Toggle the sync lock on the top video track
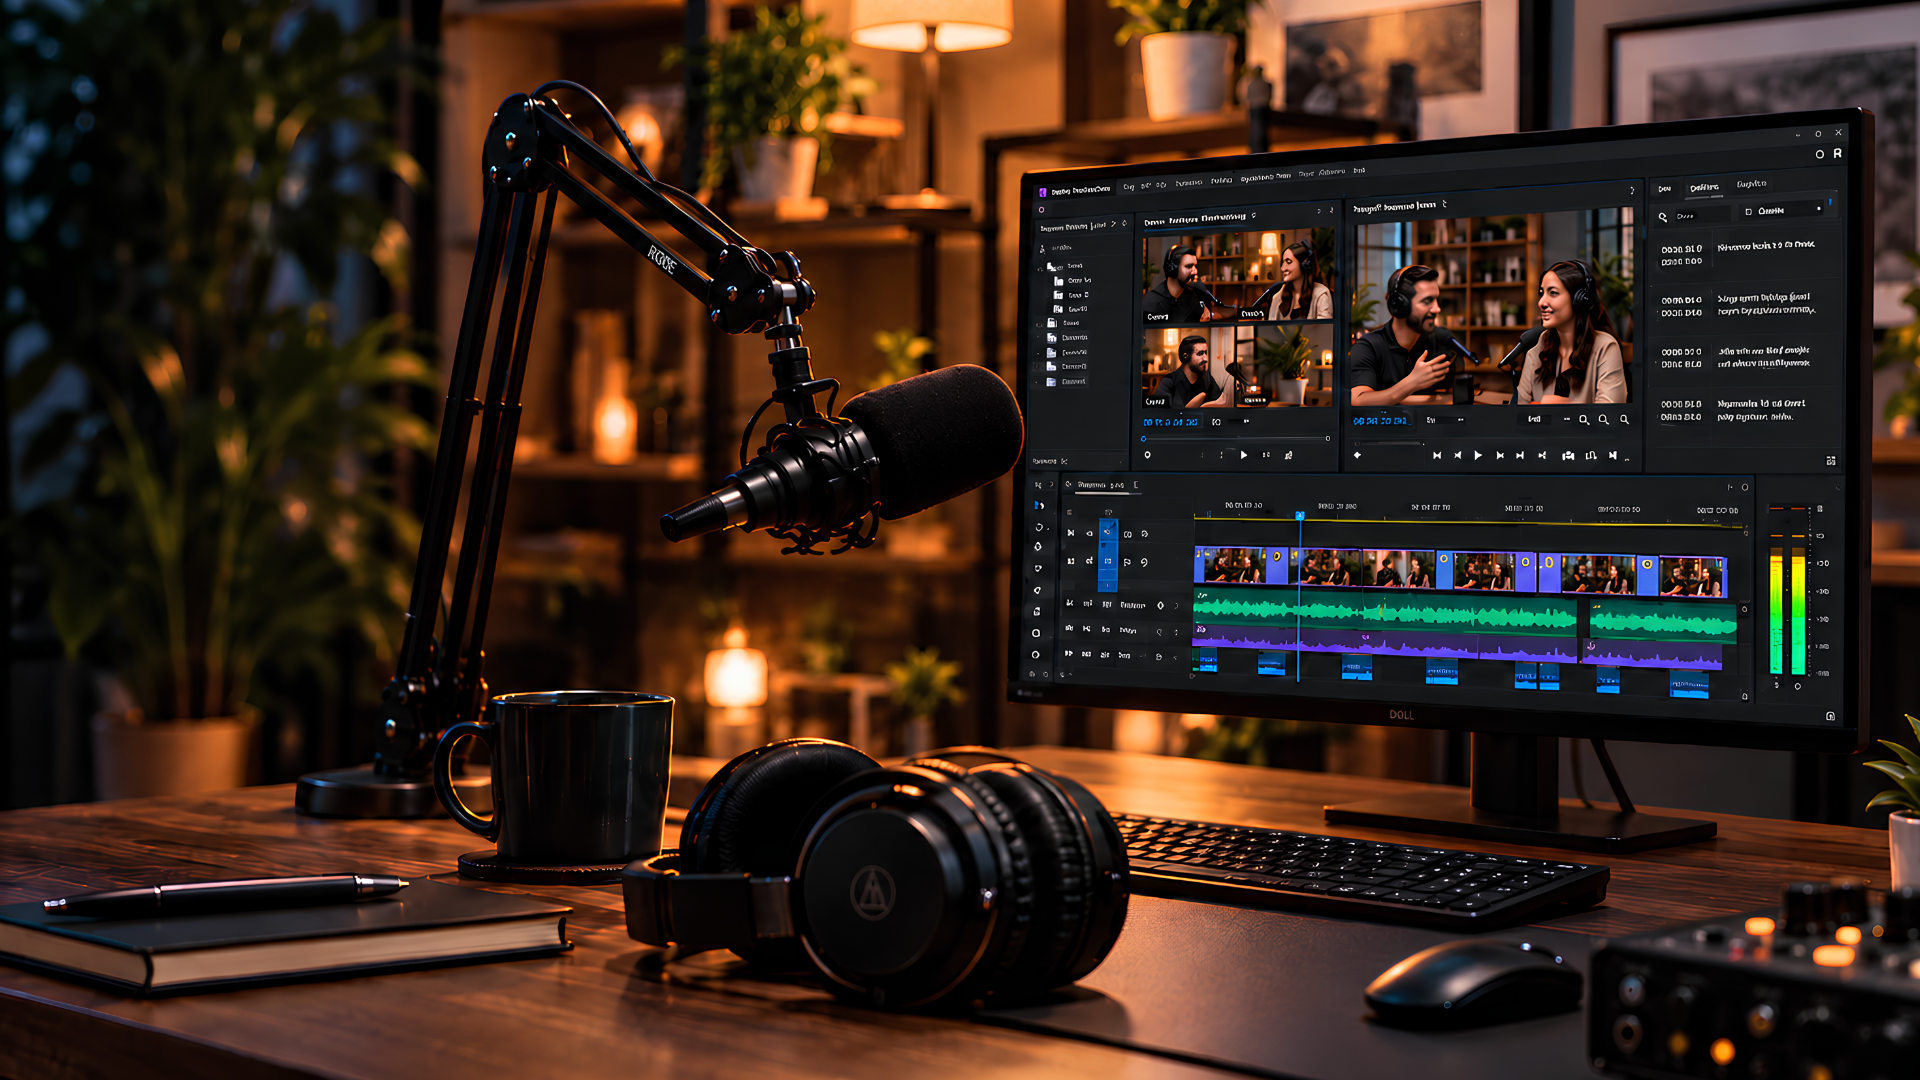The width and height of the screenshot is (1920, 1080). coord(1128,534)
